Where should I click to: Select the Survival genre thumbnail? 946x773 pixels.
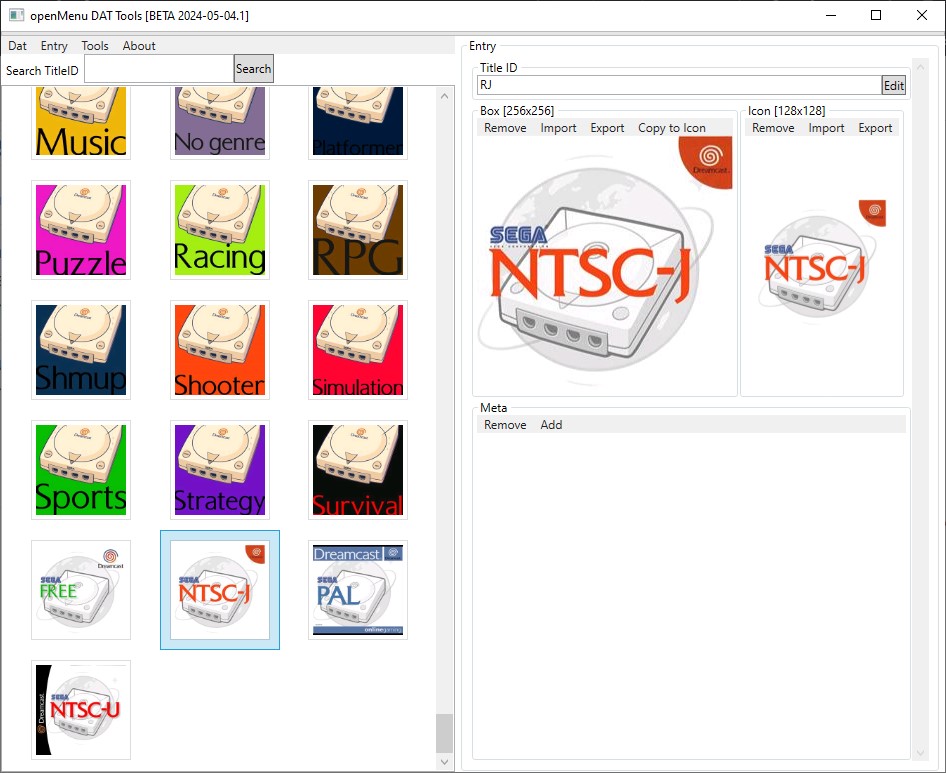tap(358, 470)
